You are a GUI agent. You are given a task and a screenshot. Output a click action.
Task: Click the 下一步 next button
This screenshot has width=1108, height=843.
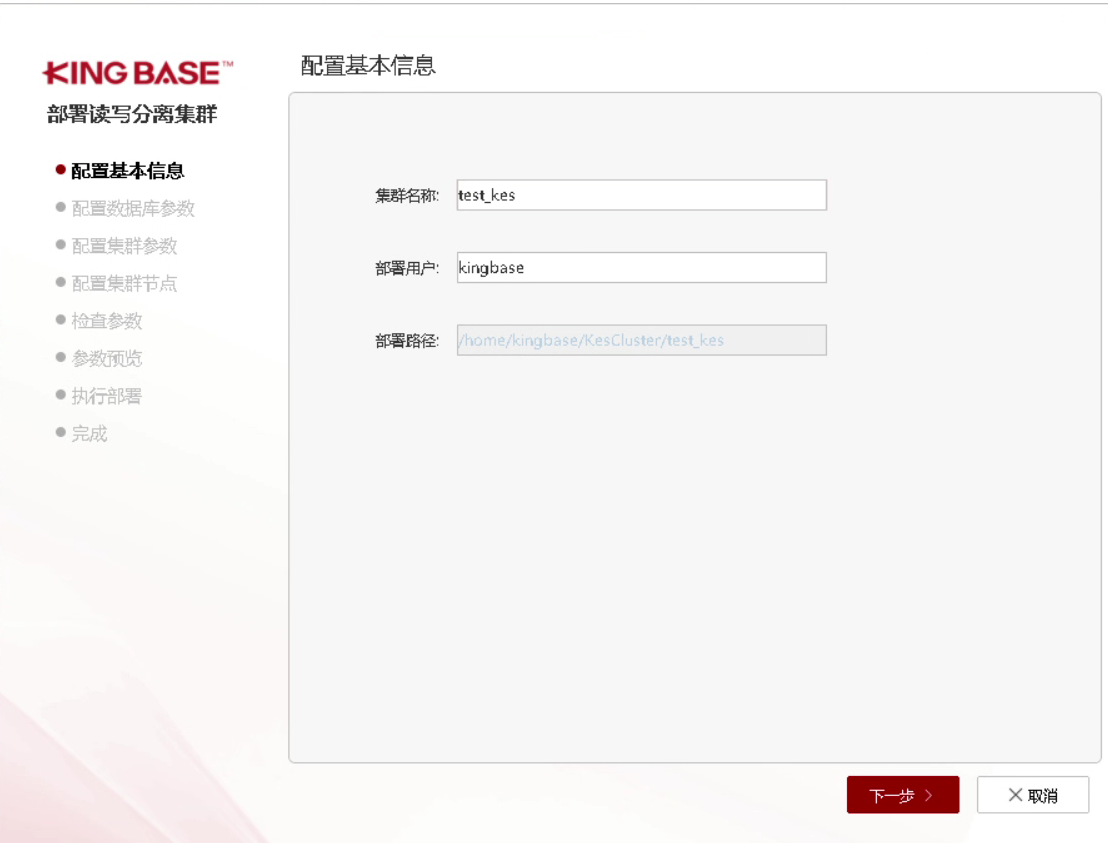[902, 795]
